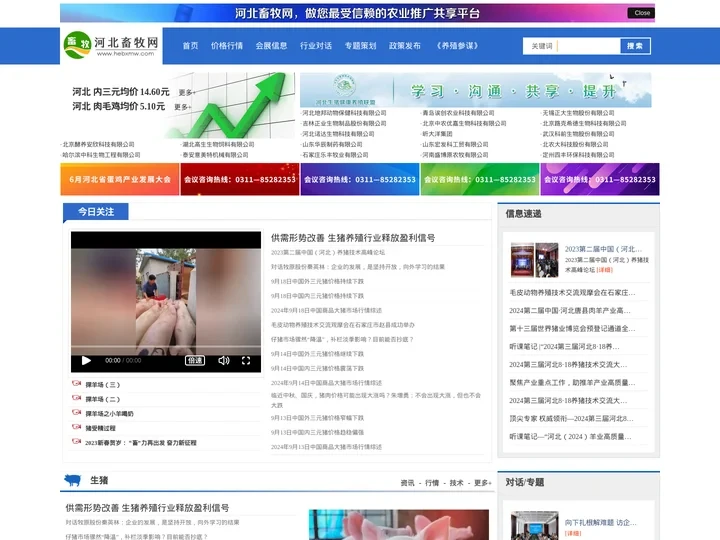
Task: Open headline 供需形势改善 in 今日关注
Action: [x=353, y=238]
